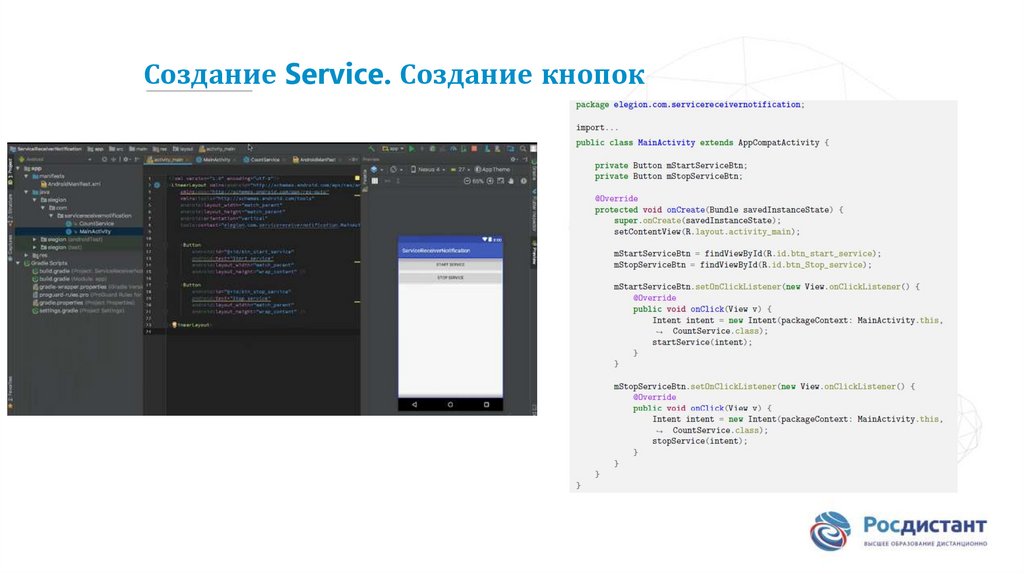
Task: Select build.gradle (Module: app) file
Action: click(69, 279)
